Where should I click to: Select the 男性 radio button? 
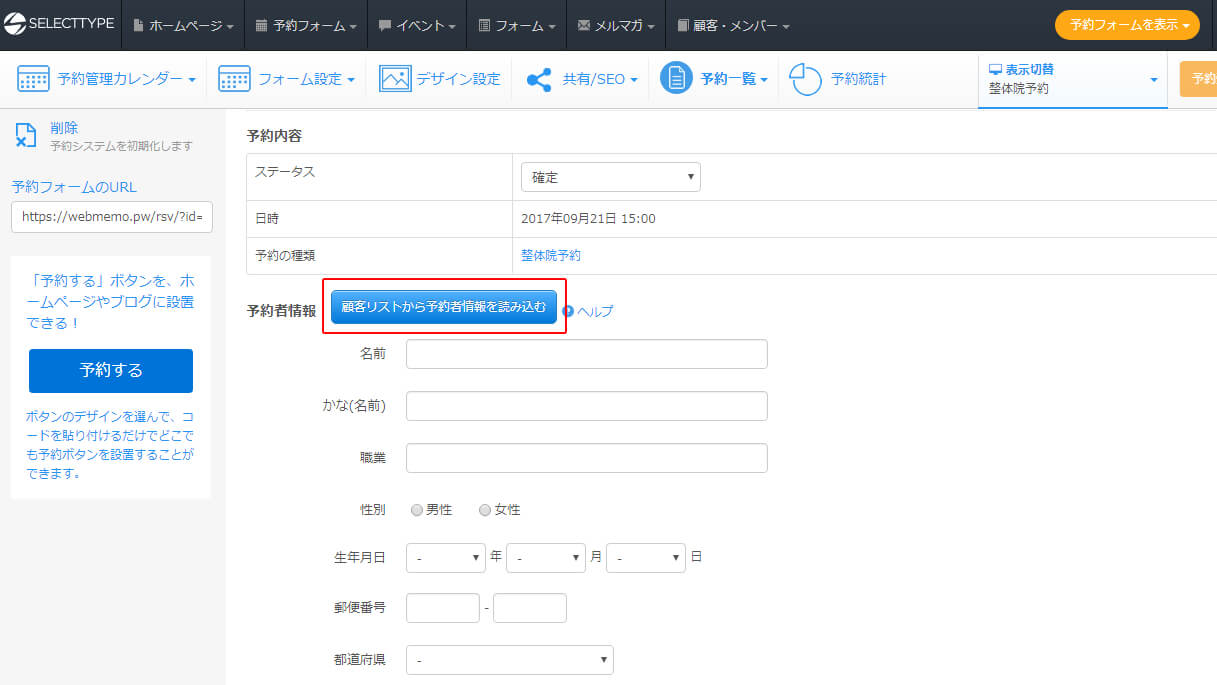click(x=417, y=510)
